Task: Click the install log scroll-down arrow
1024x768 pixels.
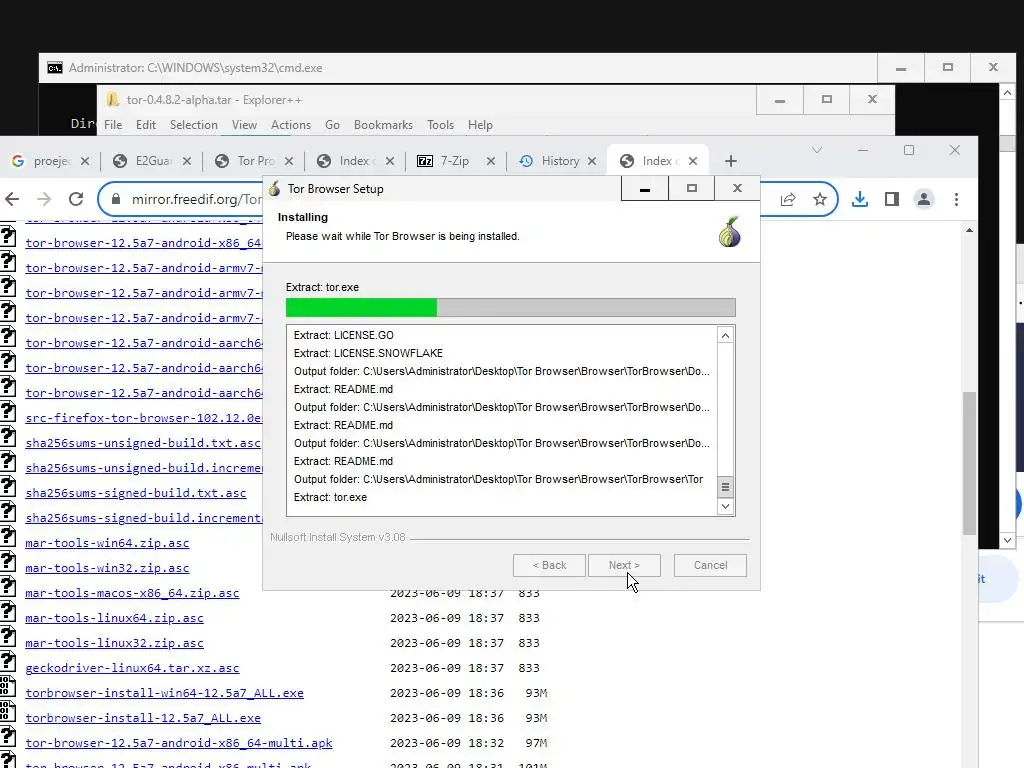Action: pyautogui.click(x=725, y=506)
